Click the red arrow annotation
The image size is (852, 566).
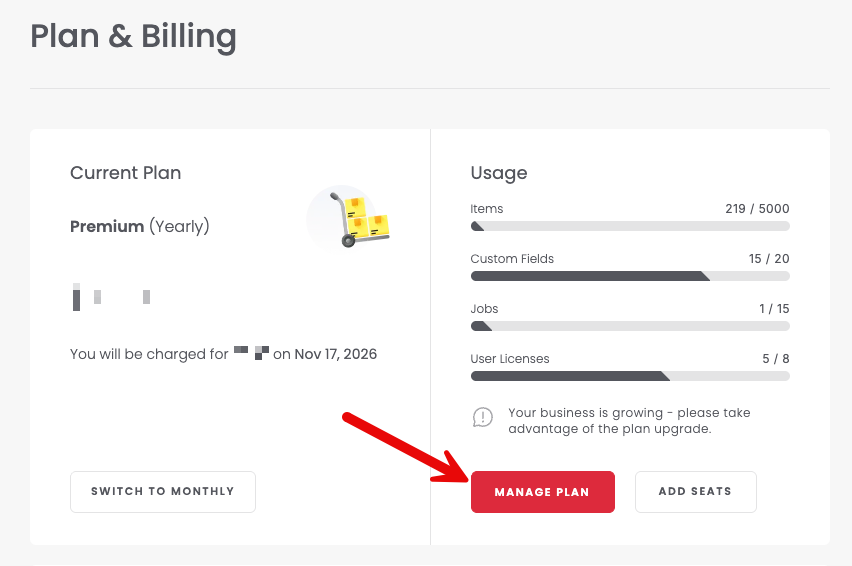405,448
